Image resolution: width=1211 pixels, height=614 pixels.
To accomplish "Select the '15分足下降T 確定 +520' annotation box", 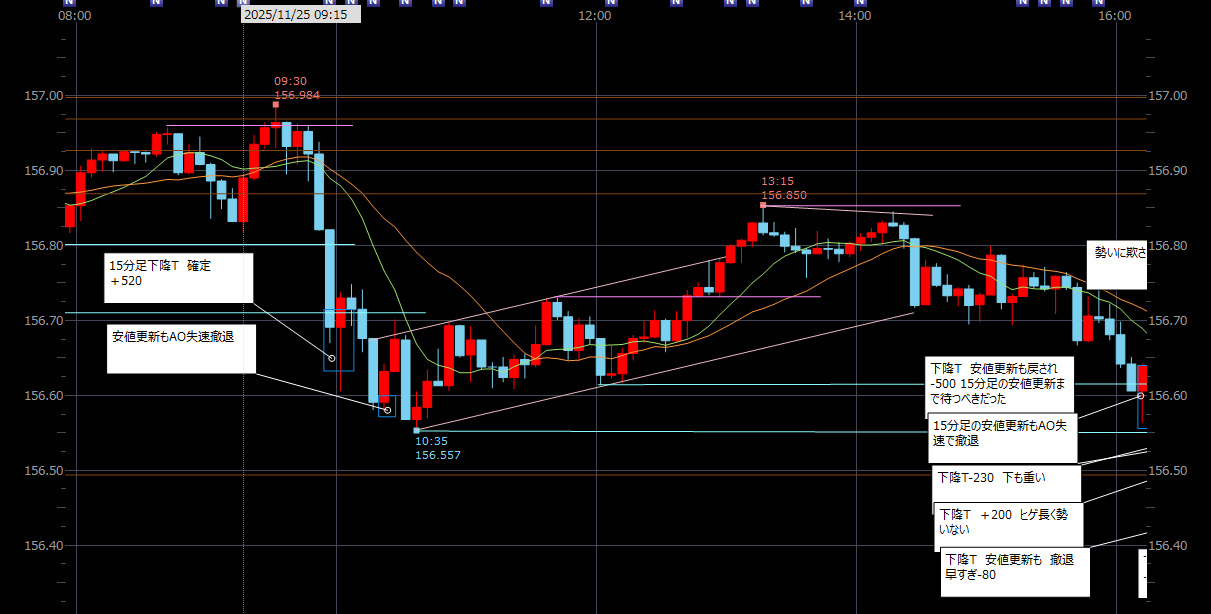I will click(x=180, y=277).
